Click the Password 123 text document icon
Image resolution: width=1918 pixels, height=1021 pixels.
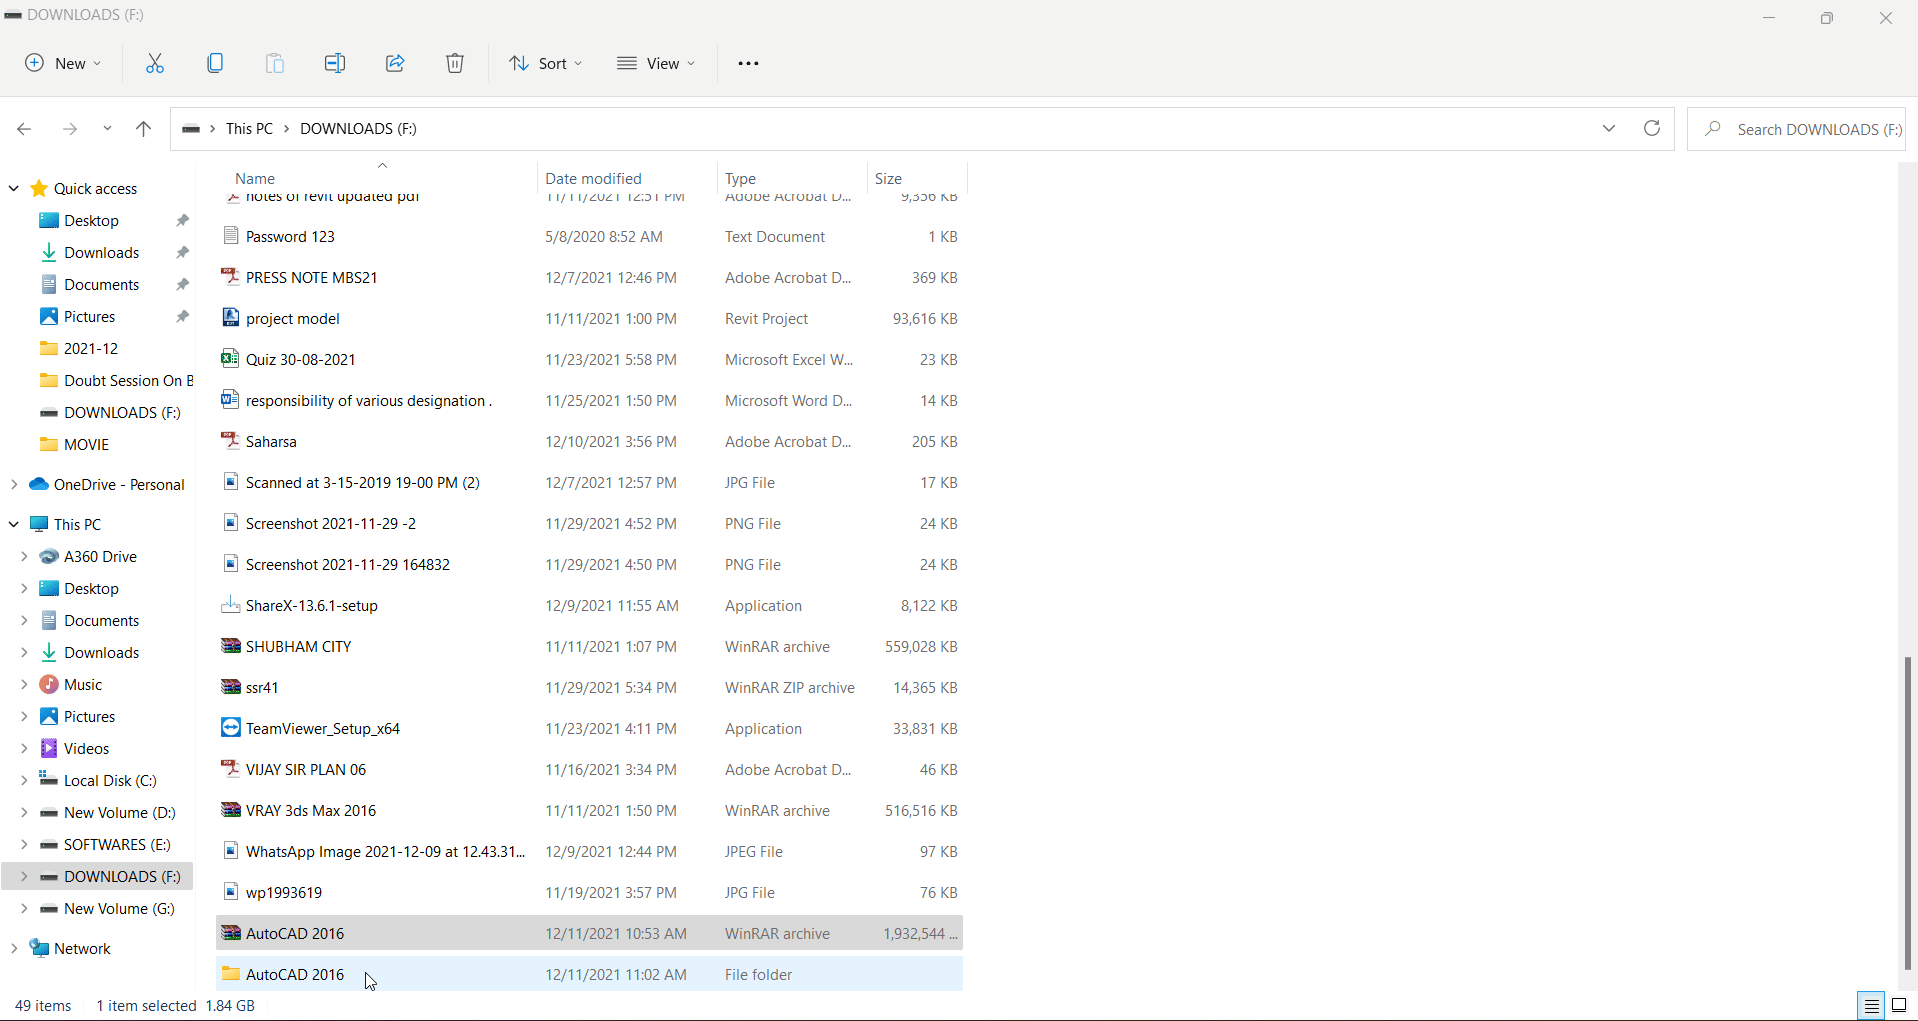(x=231, y=236)
